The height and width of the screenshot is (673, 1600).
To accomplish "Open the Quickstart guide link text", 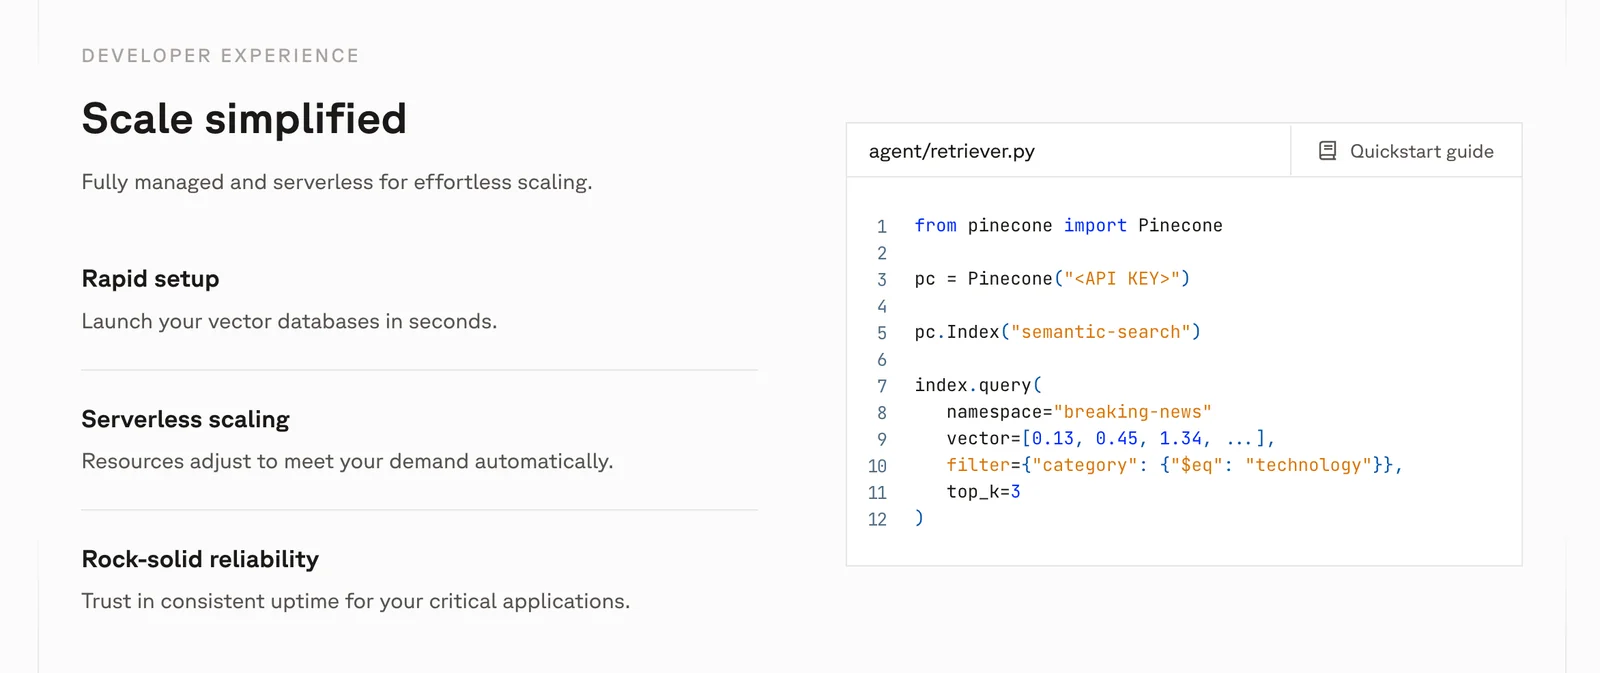I will click(1421, 151).
